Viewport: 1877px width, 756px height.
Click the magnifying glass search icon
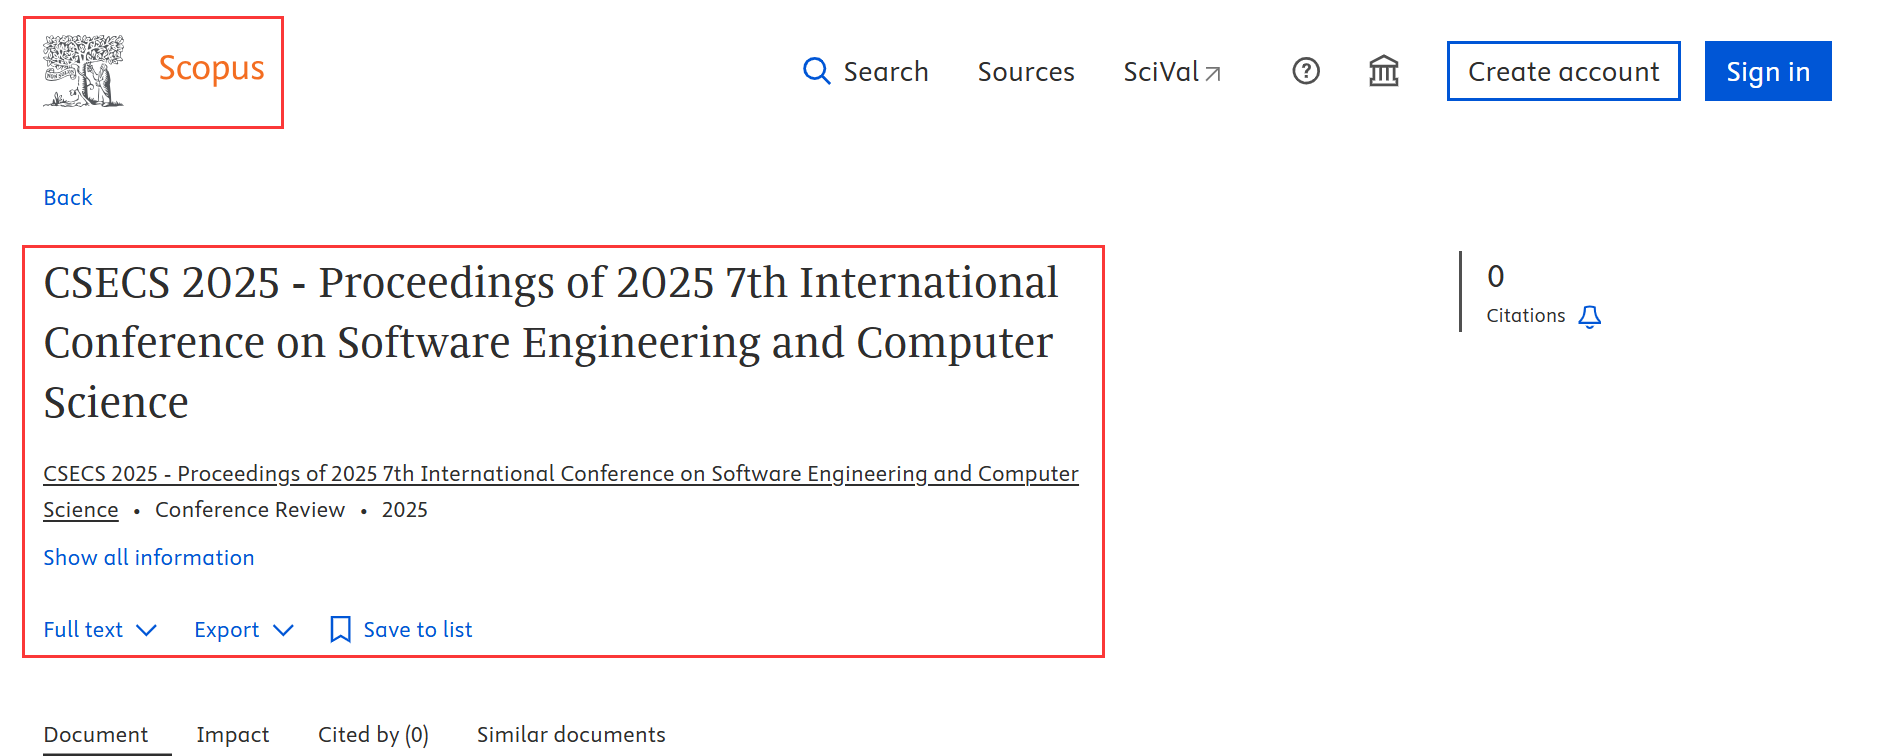click(816, 71)
